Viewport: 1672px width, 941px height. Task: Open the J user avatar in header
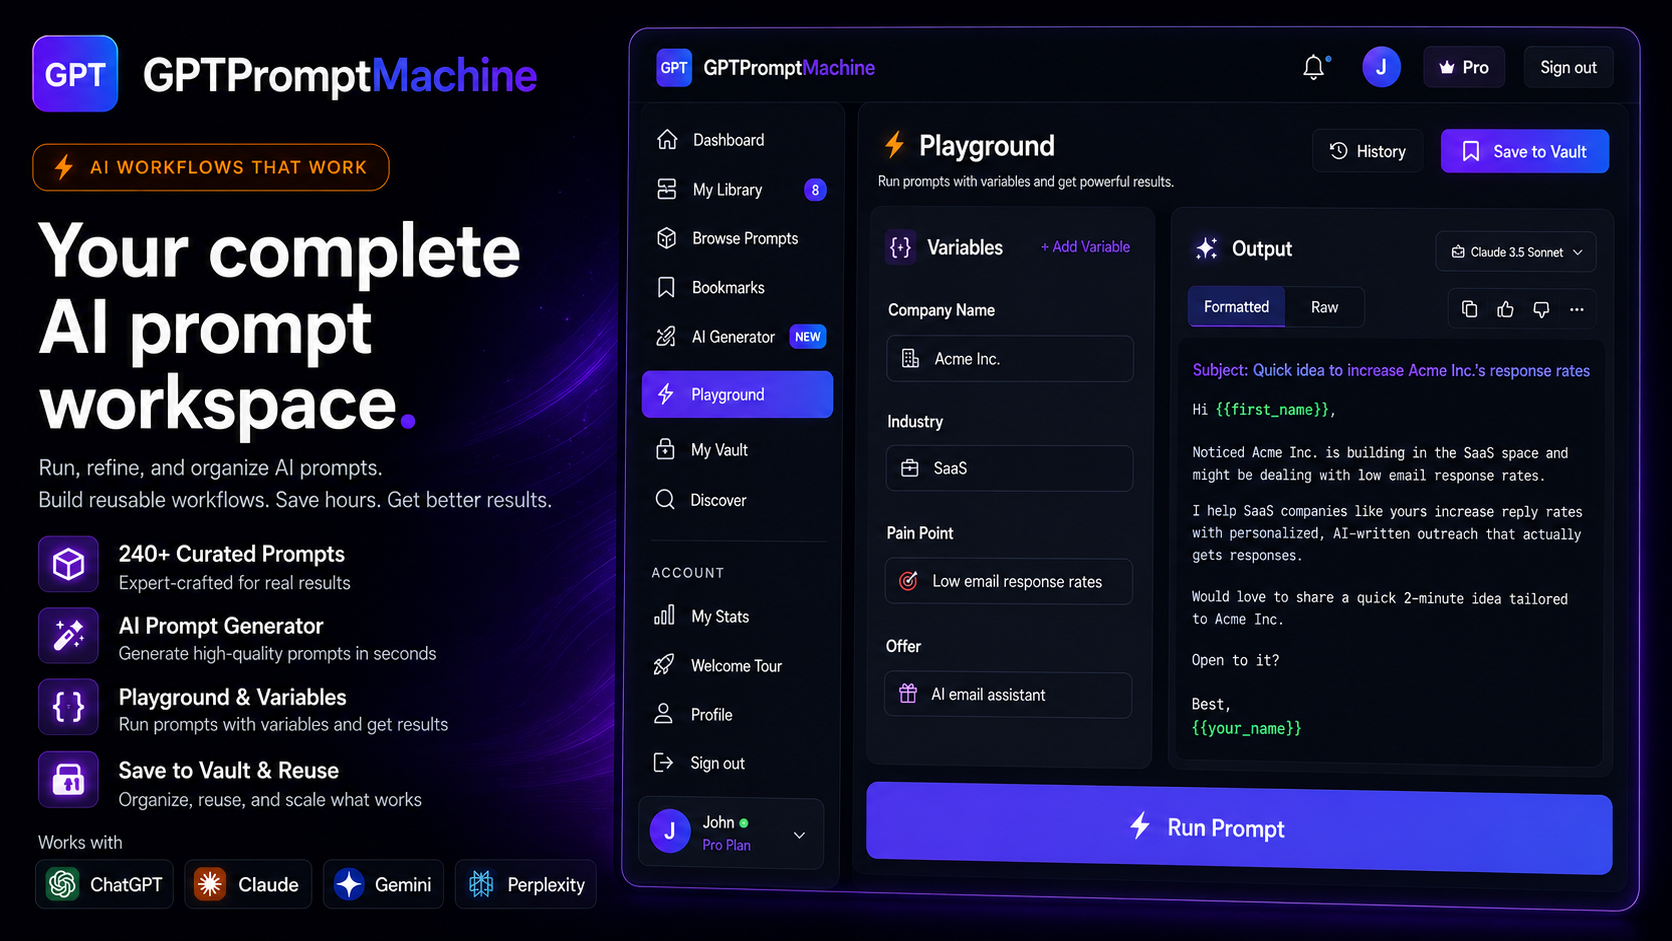pos(1381,67)
